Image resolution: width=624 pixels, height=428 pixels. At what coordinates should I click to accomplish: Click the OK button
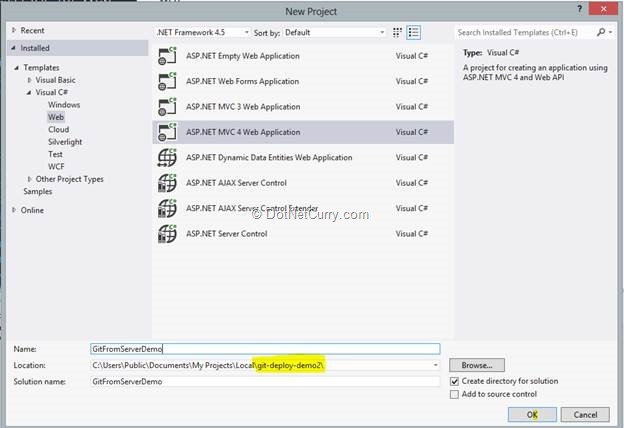[532, 414]
